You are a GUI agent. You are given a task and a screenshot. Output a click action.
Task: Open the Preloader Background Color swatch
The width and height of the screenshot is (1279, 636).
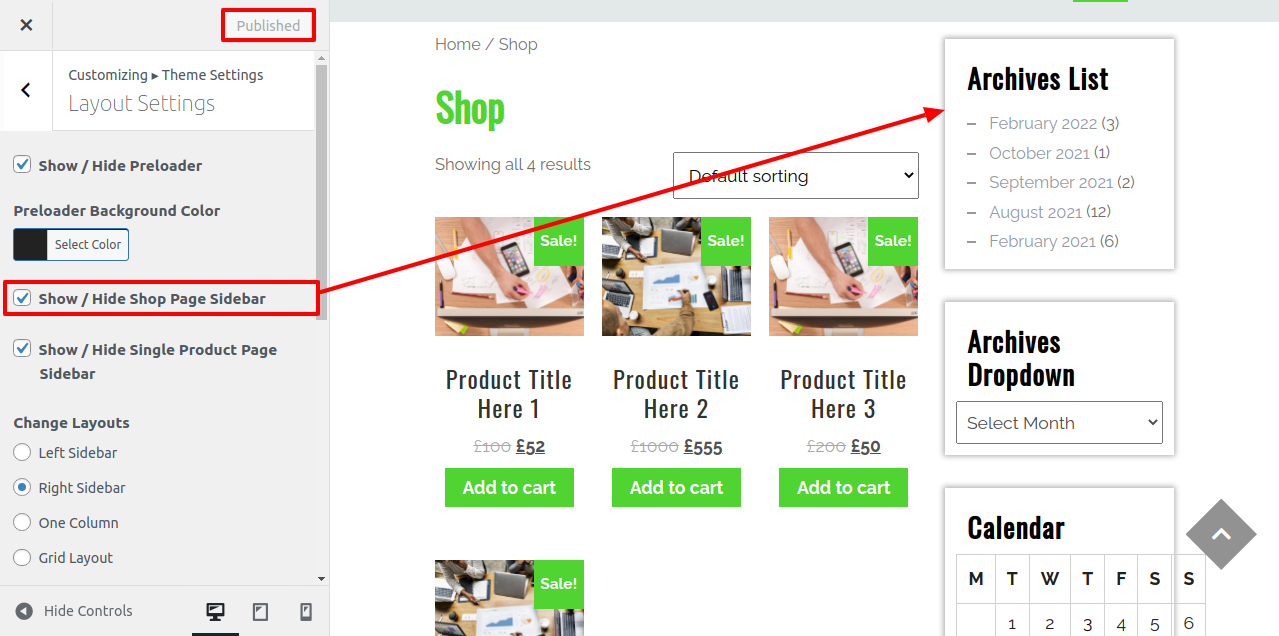click(x=30, y=244)
